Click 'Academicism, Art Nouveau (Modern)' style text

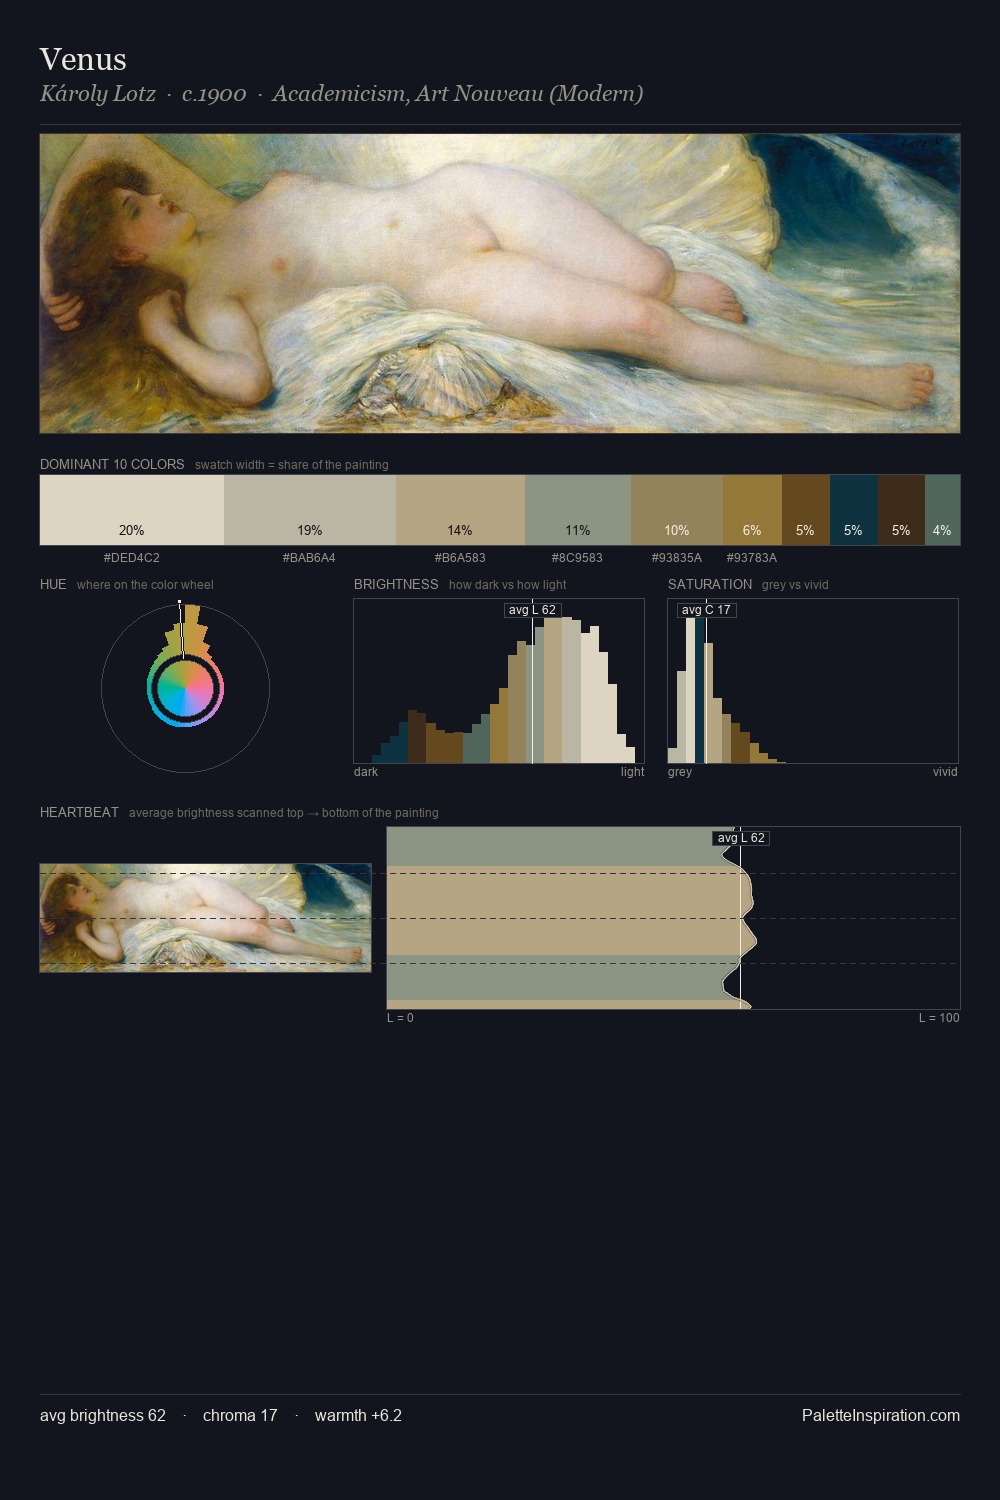click(x=457, y=94)
